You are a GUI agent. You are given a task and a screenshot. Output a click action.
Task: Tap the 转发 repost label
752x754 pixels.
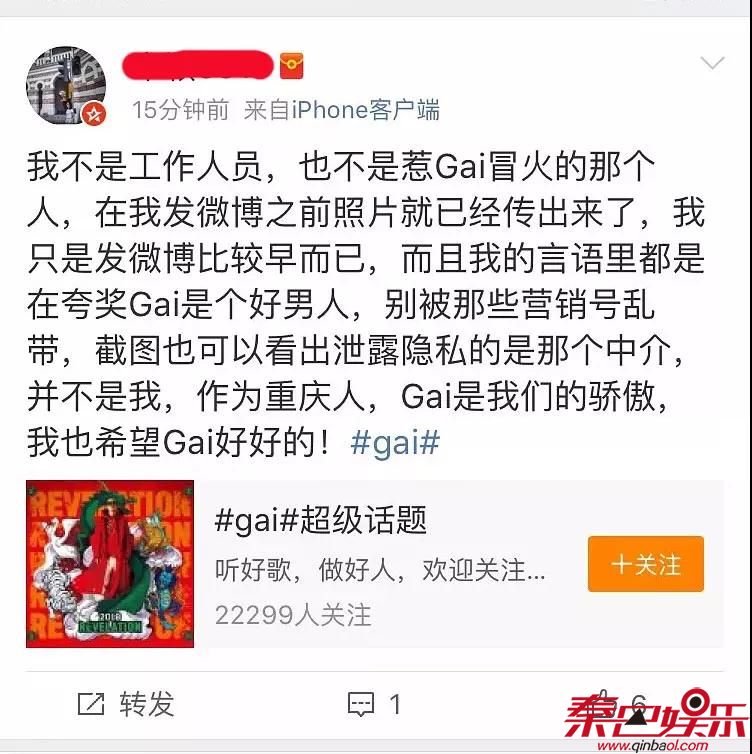click(147, 704)
